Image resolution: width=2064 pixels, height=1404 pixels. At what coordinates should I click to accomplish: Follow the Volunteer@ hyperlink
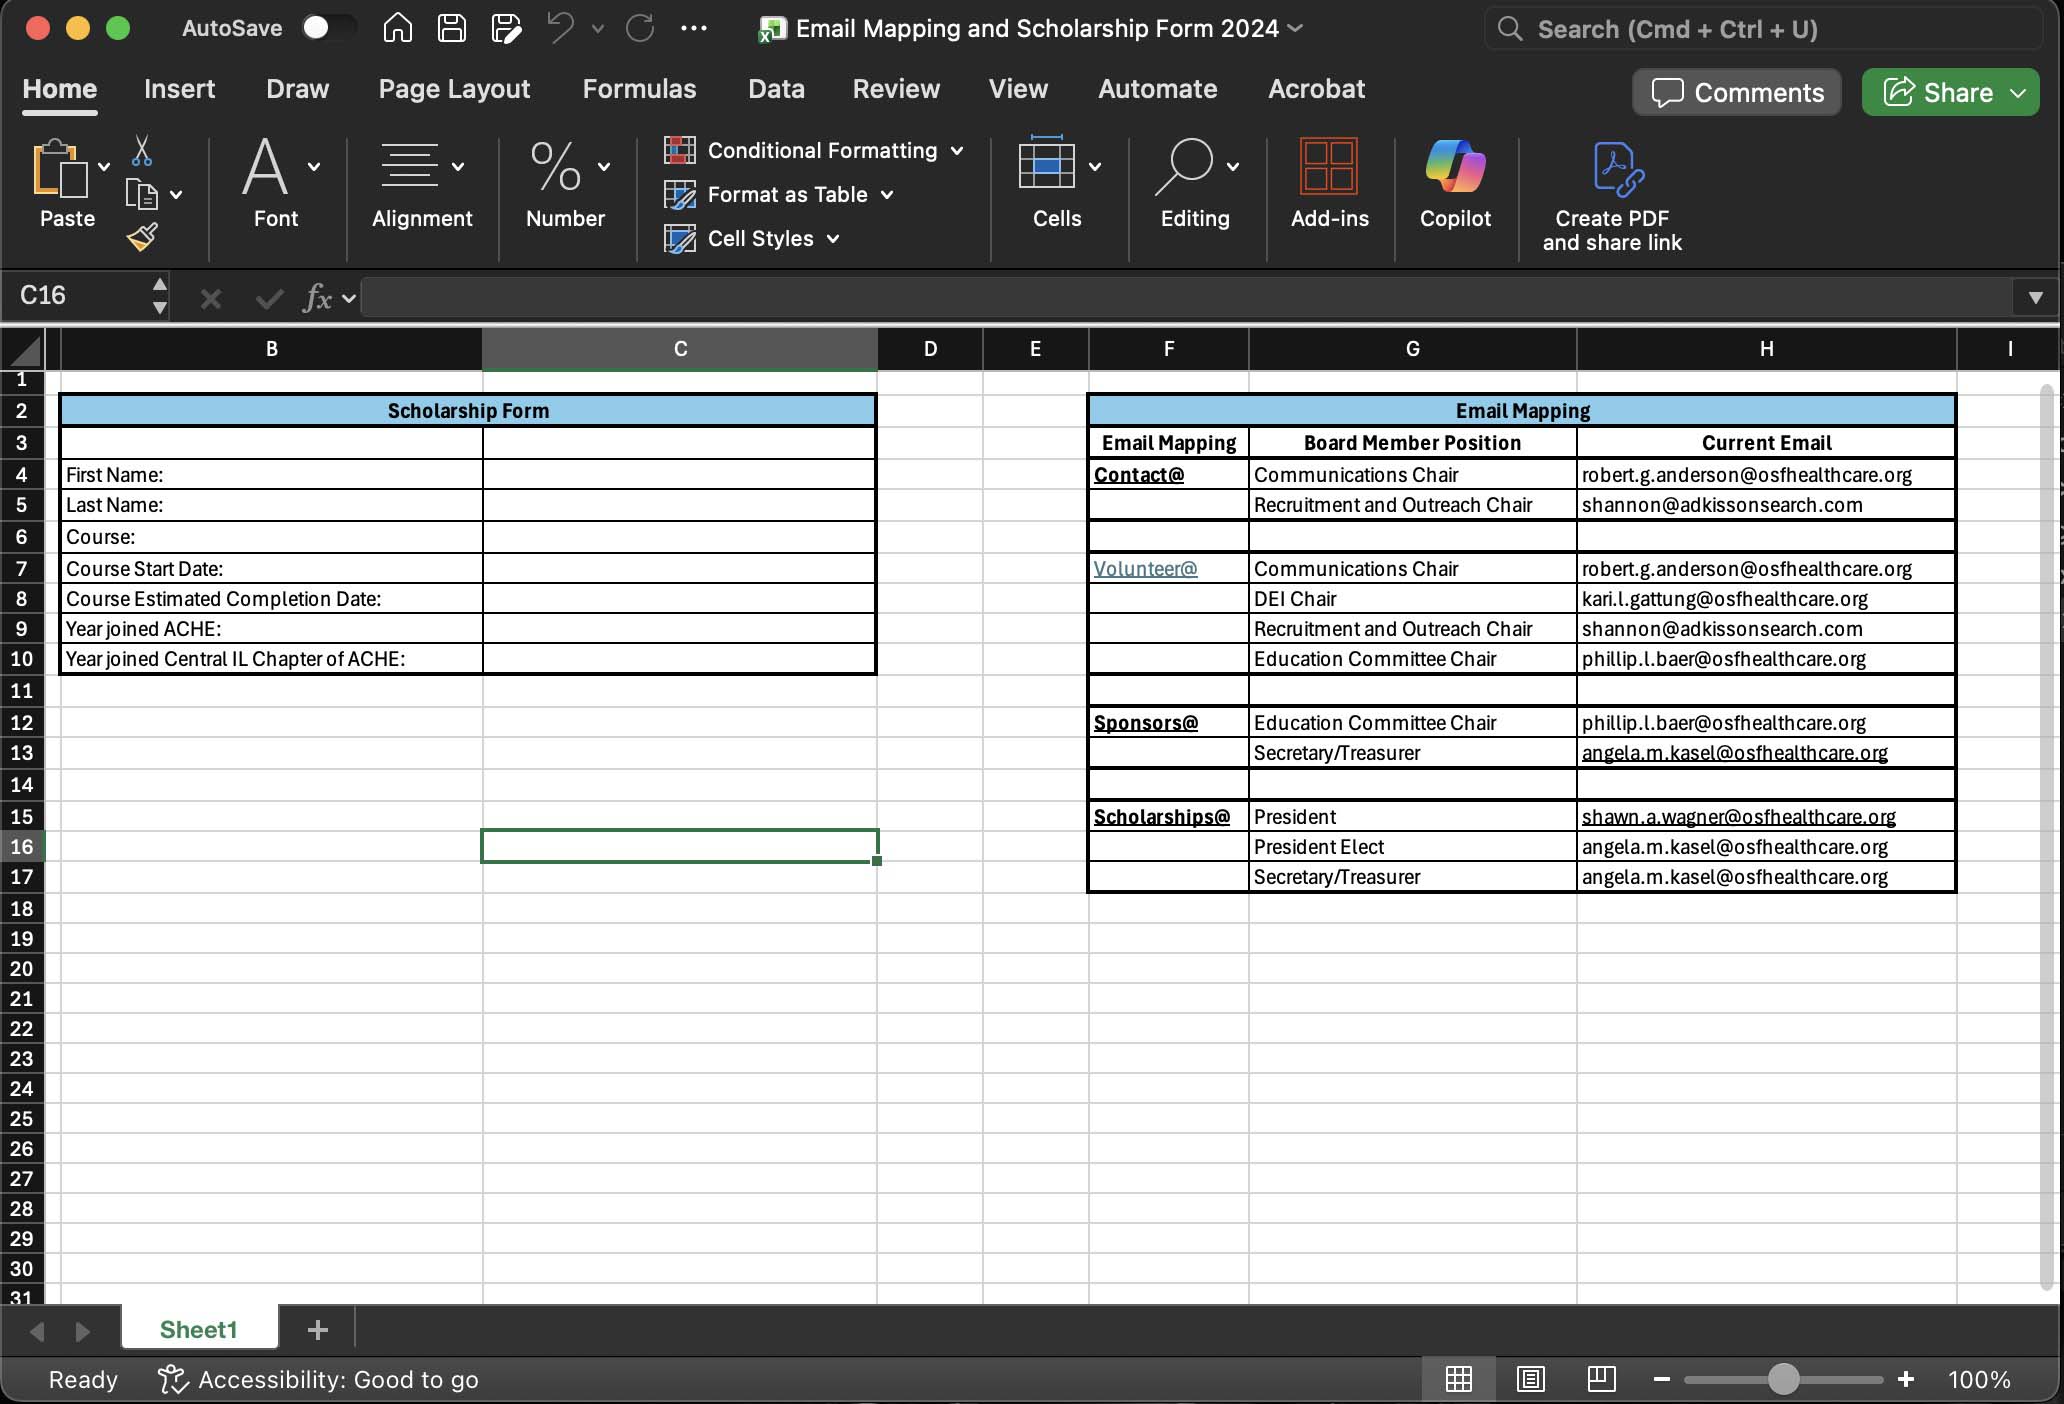coord(1145,569)
